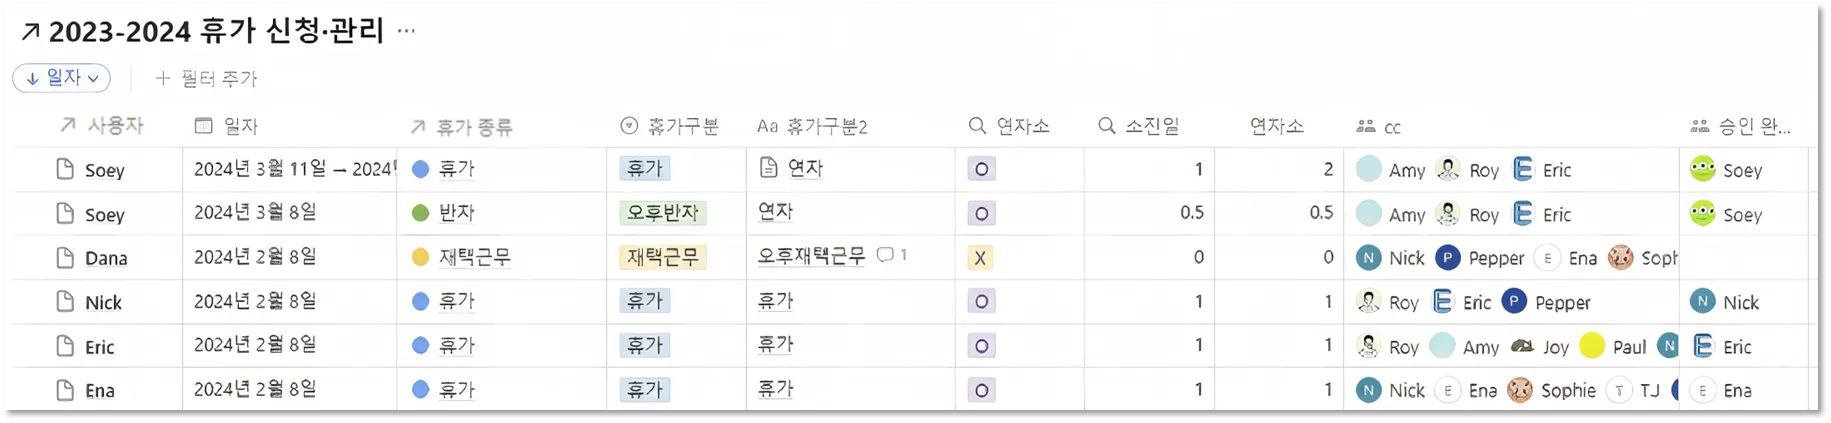This screenshot has width=1831, height=423.
Task: Click the yellow 재택근무 tag in 휴가구분
Action: 663,257
